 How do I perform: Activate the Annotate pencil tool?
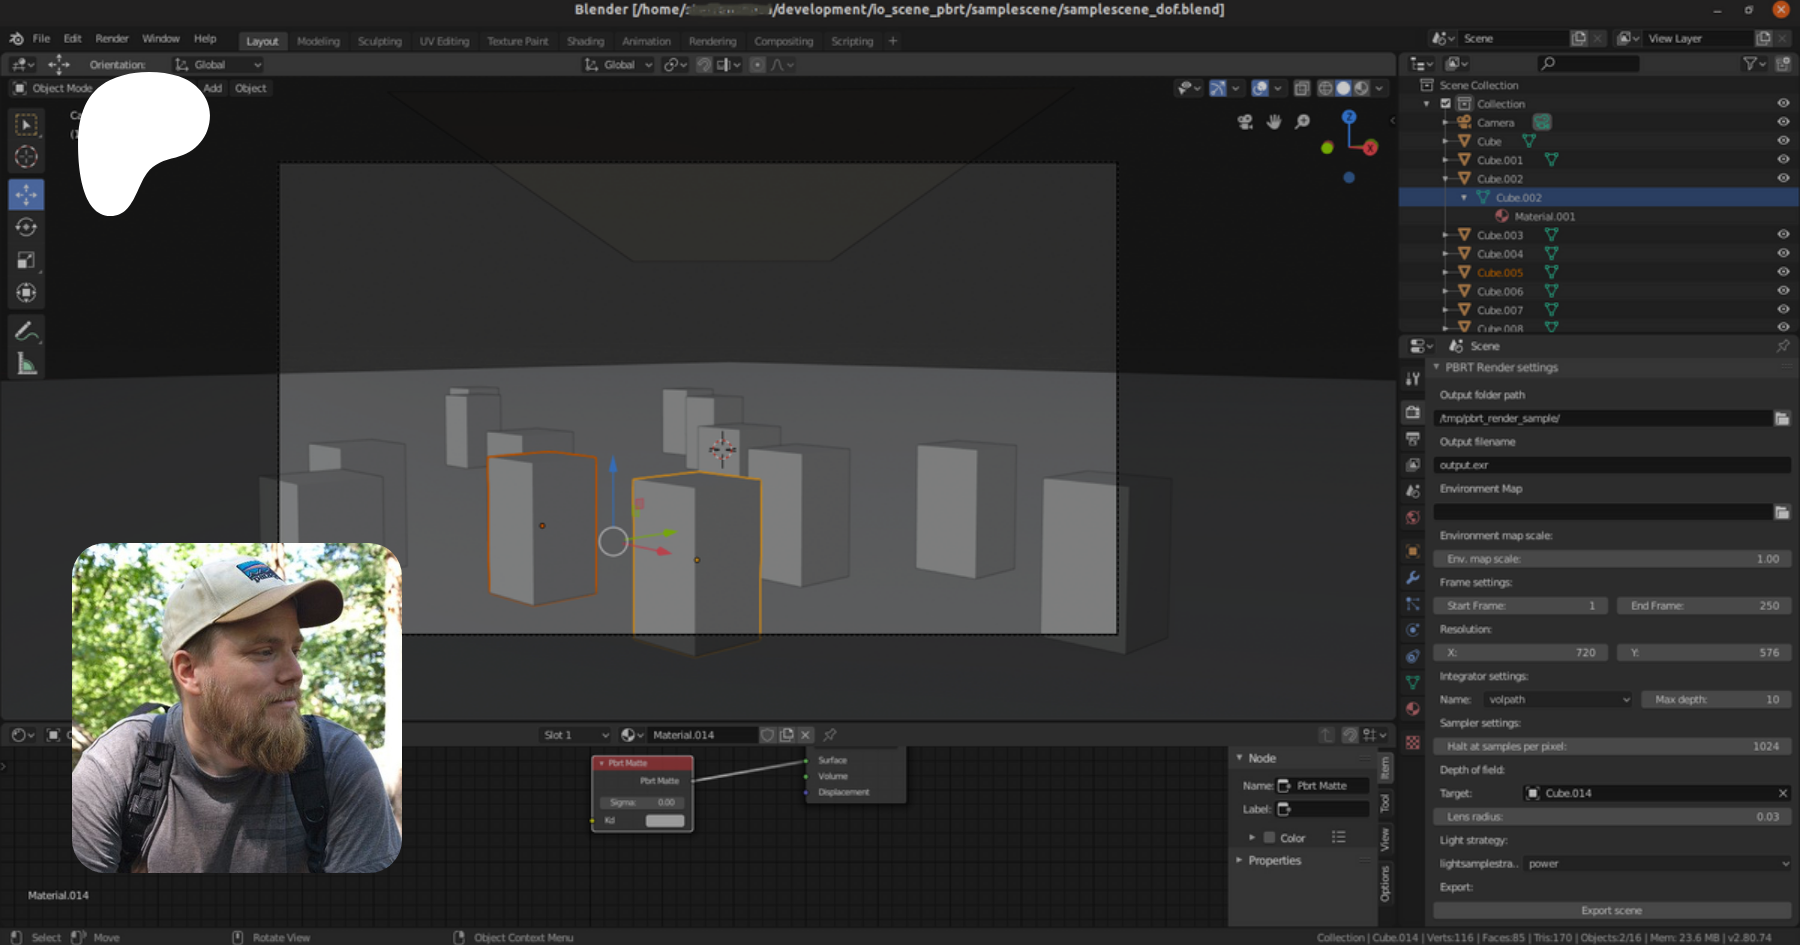click(x=27, y=331)
